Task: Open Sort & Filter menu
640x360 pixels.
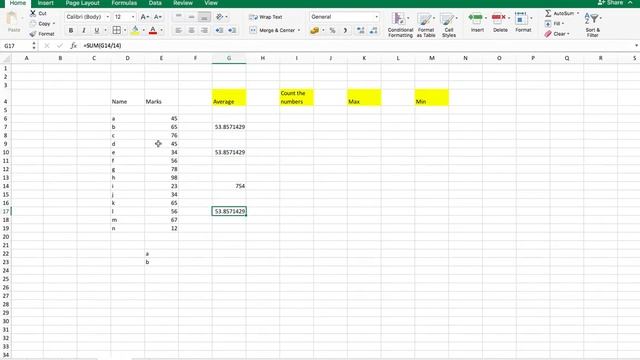Action: [x=593, y=25]
